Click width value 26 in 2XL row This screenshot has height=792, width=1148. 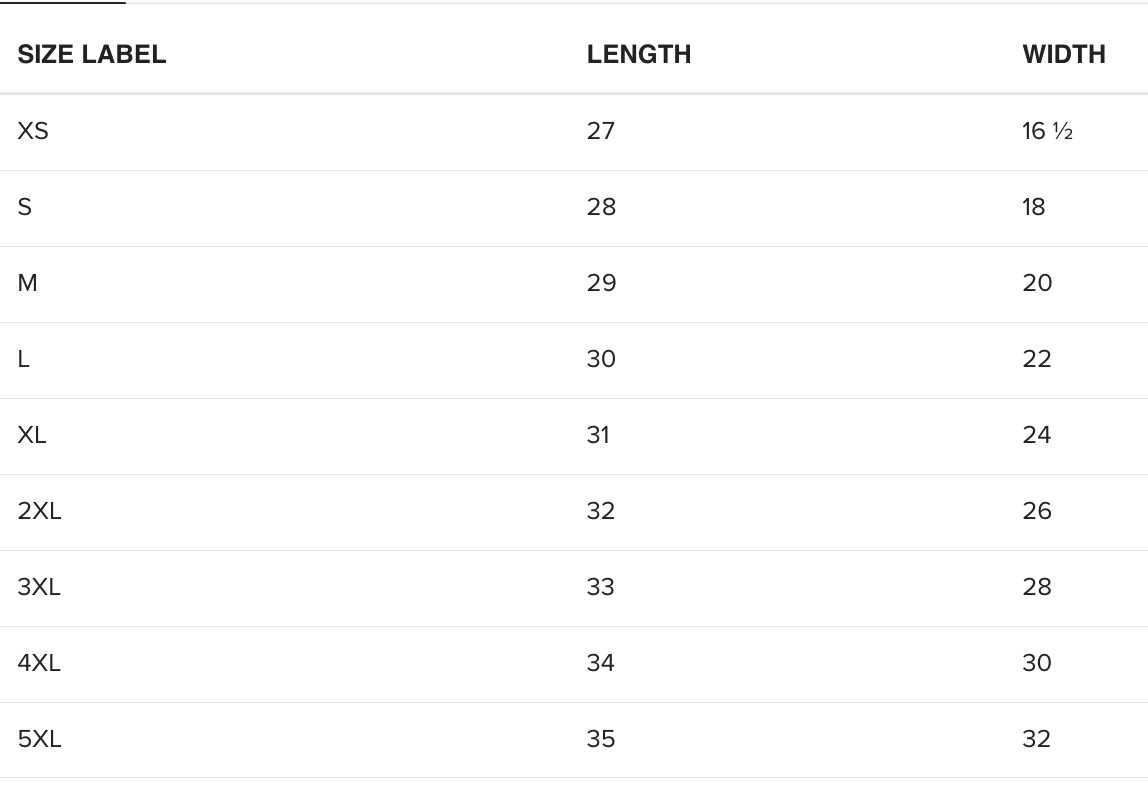point(1037,511)
